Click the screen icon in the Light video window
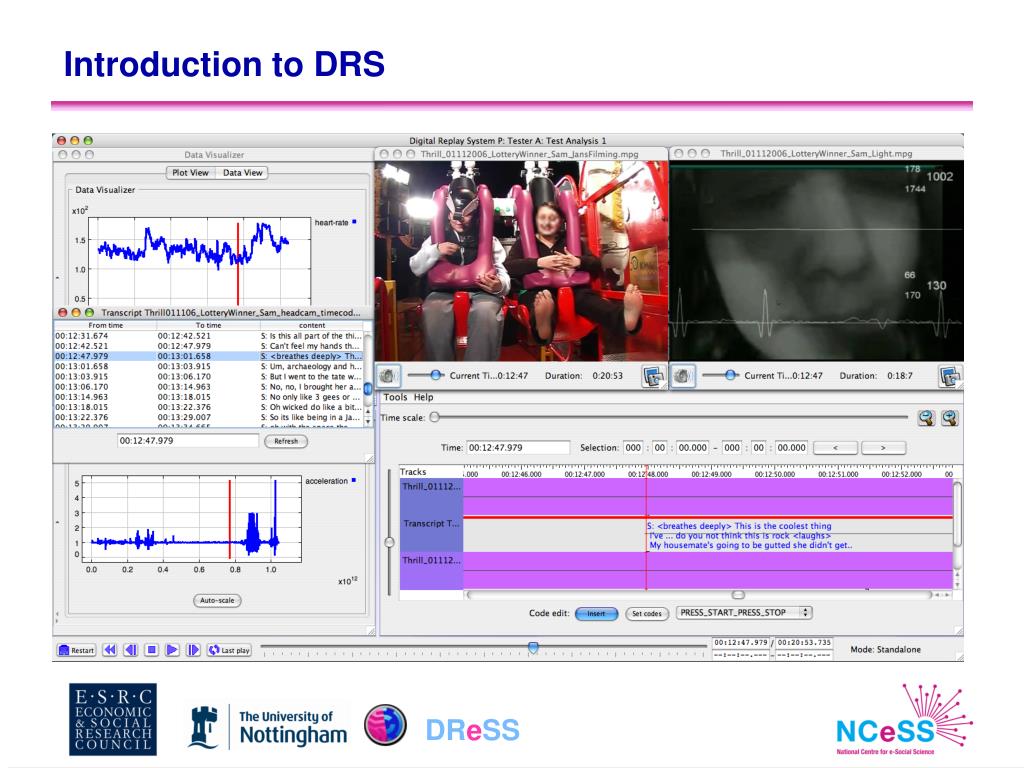Image resolution: width=1024 pixels, height=768 pixels. click(x=950, y=376)
